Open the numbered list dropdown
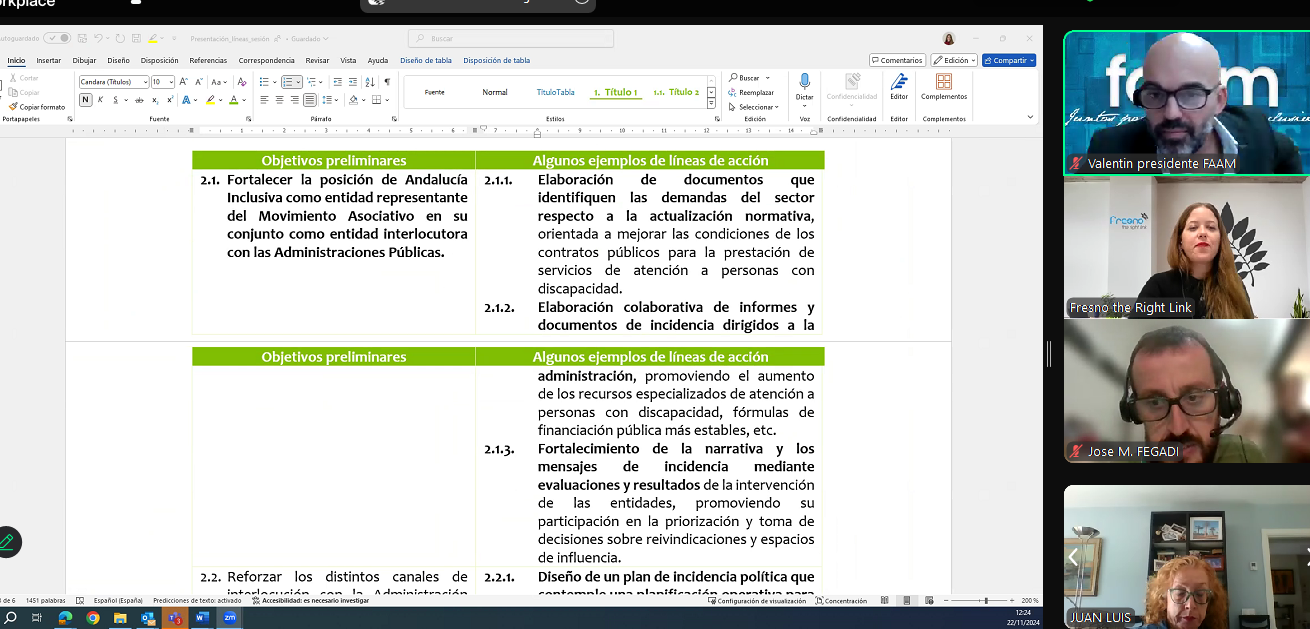The image size is (1310, 629). 298,82
